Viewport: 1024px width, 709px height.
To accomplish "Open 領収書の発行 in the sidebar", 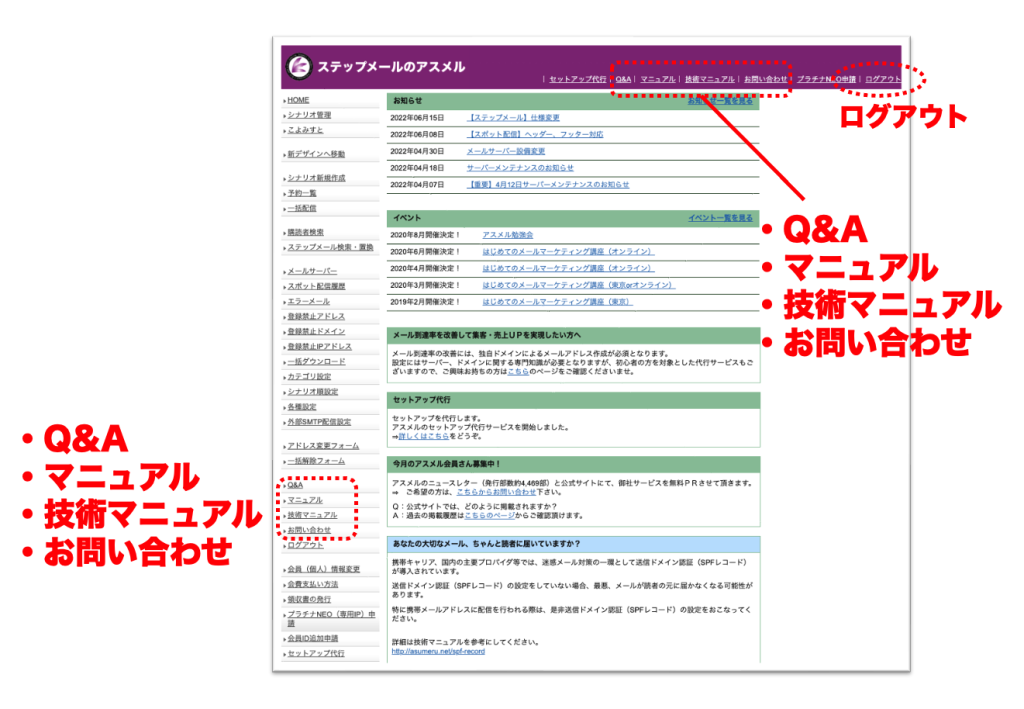I will coord(309,599).
